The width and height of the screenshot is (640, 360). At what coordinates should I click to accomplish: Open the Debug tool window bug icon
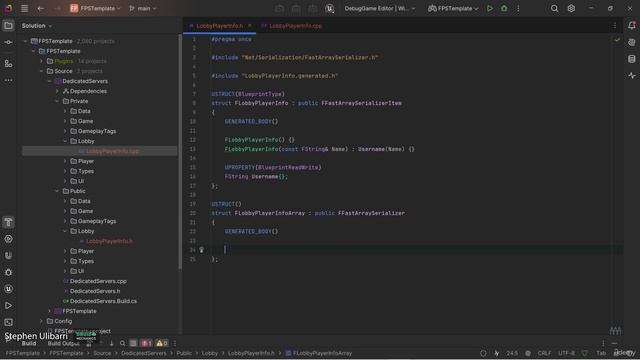click(8, 272)
